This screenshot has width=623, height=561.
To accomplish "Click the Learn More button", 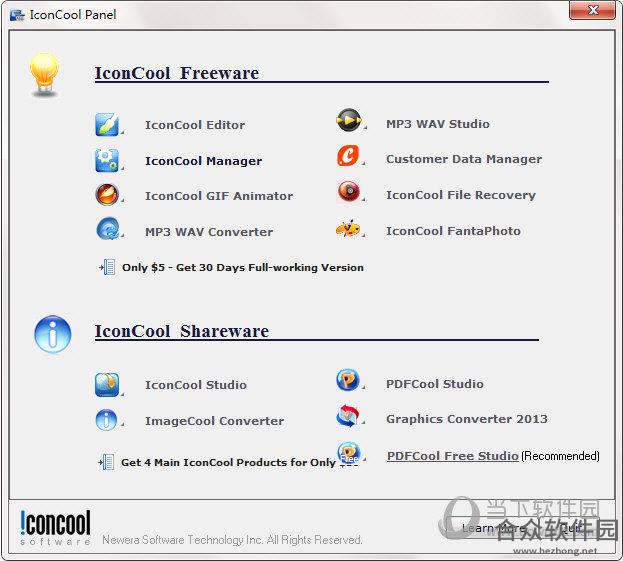I will click(492, 528).
